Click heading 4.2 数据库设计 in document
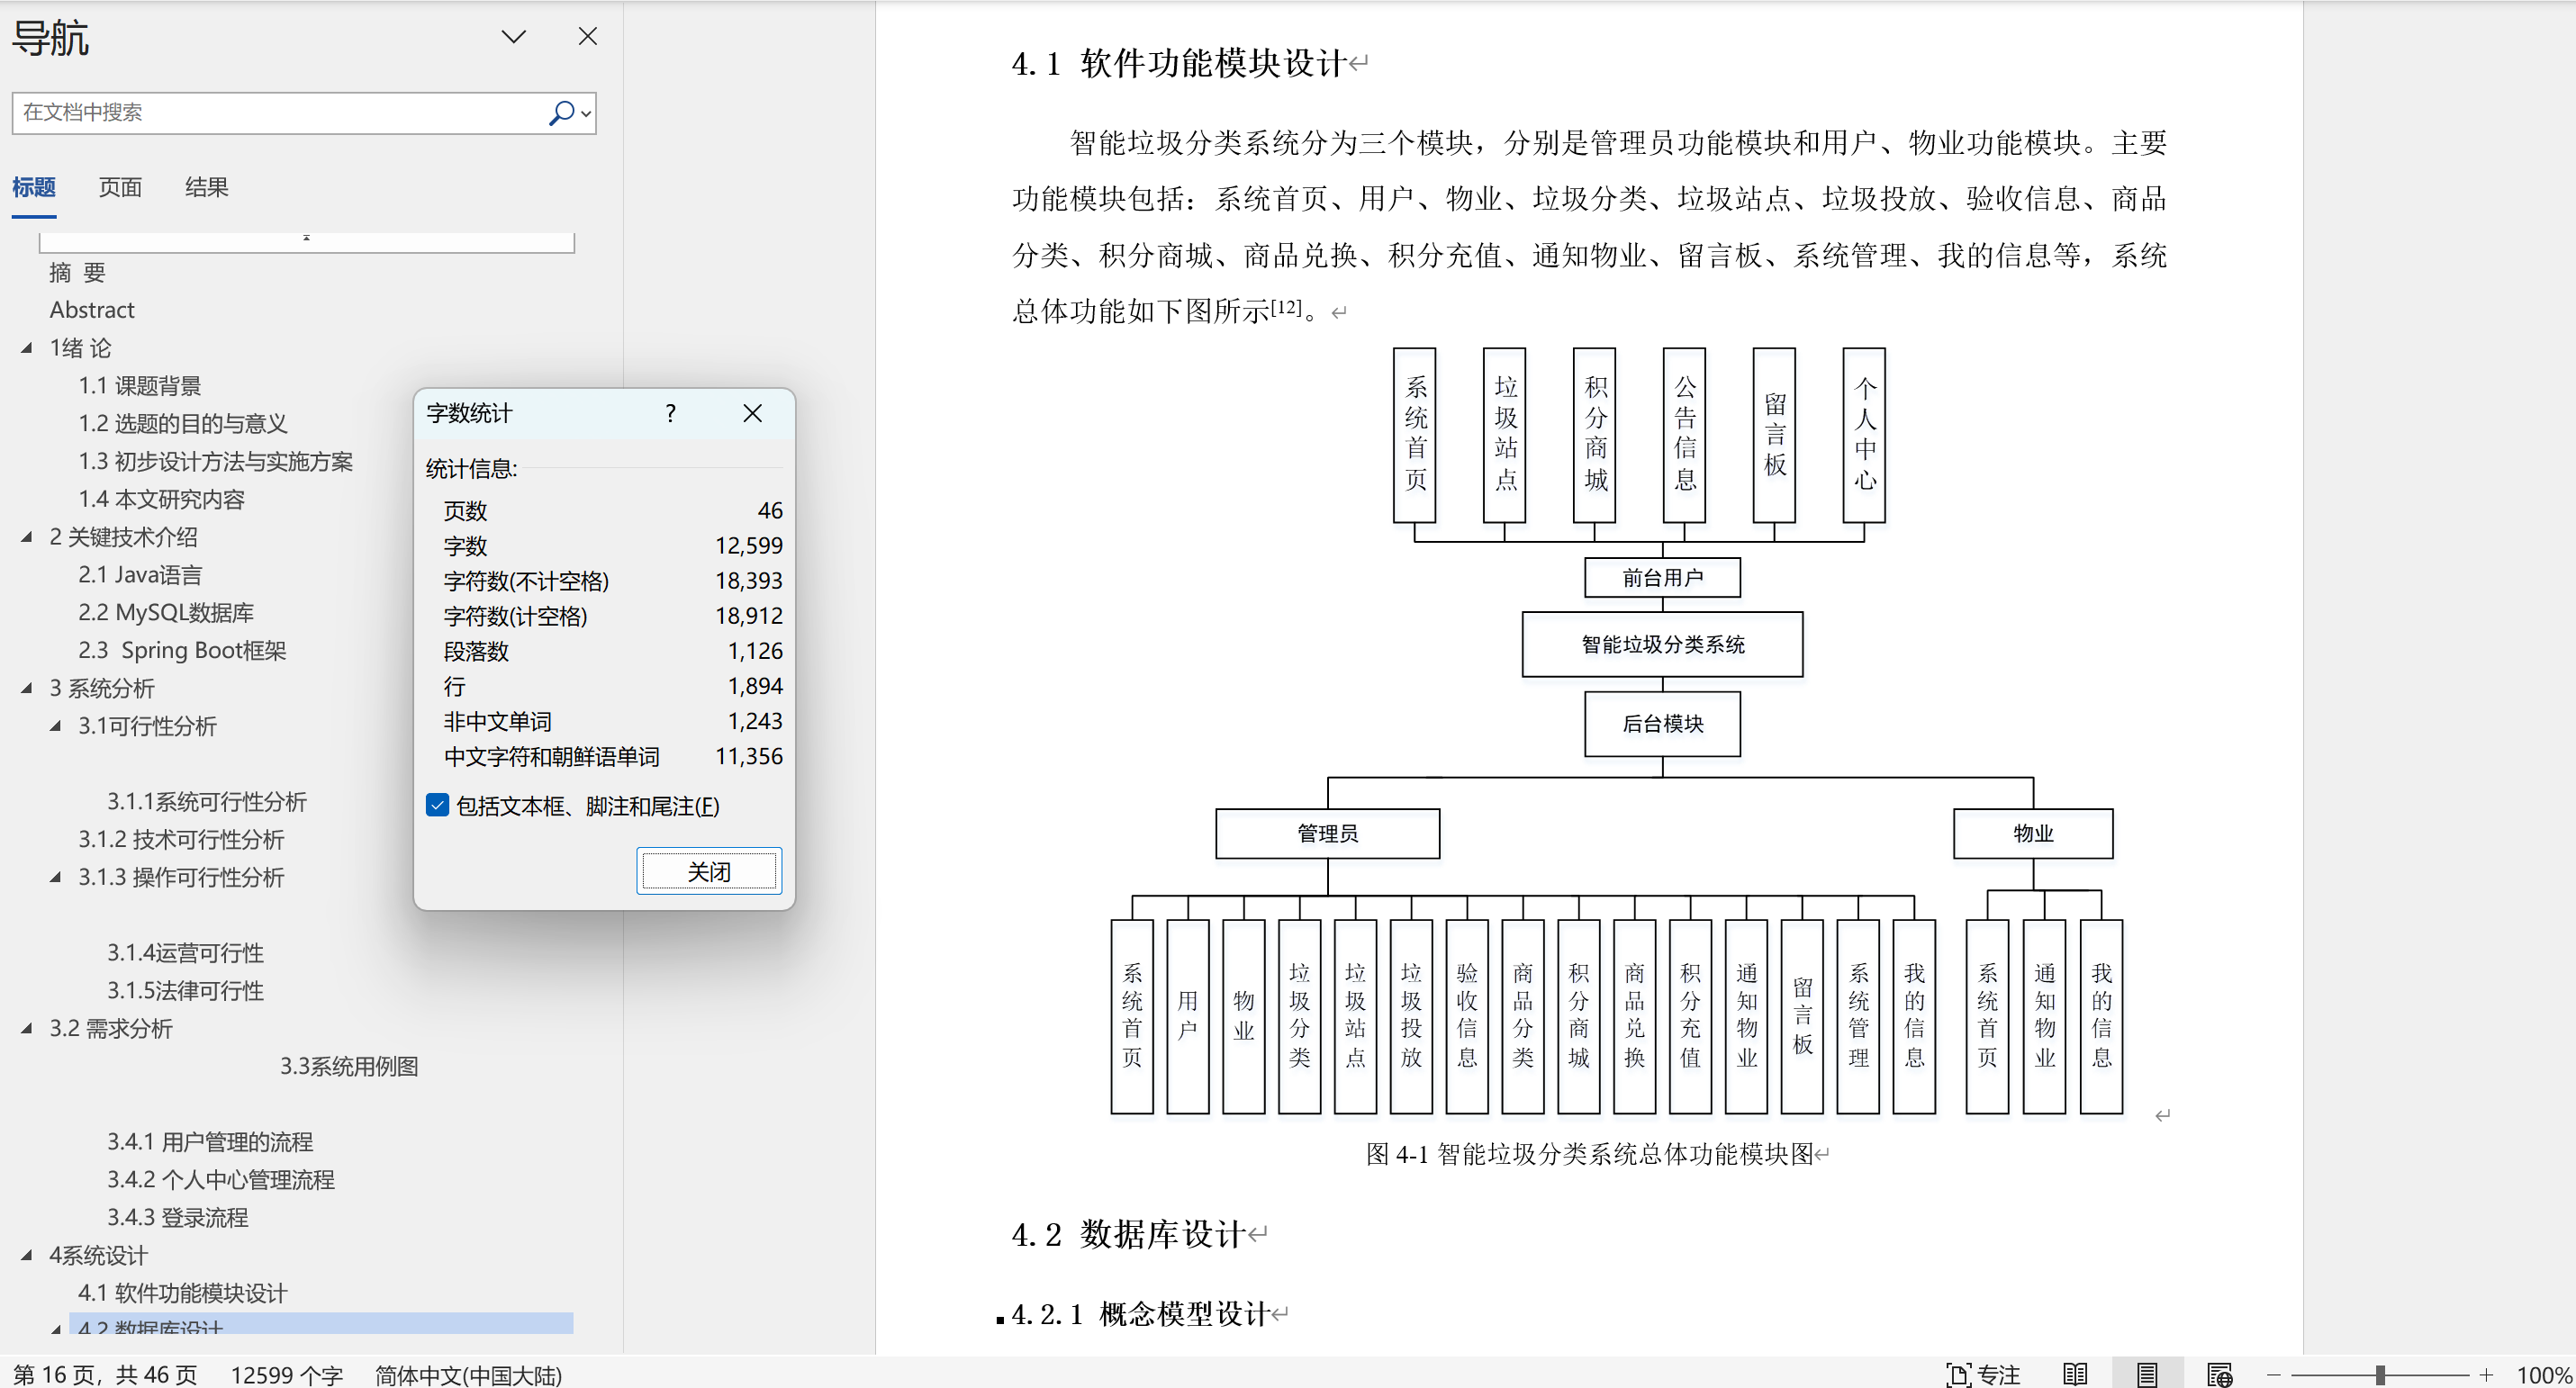 [x=1128, y=1235]
